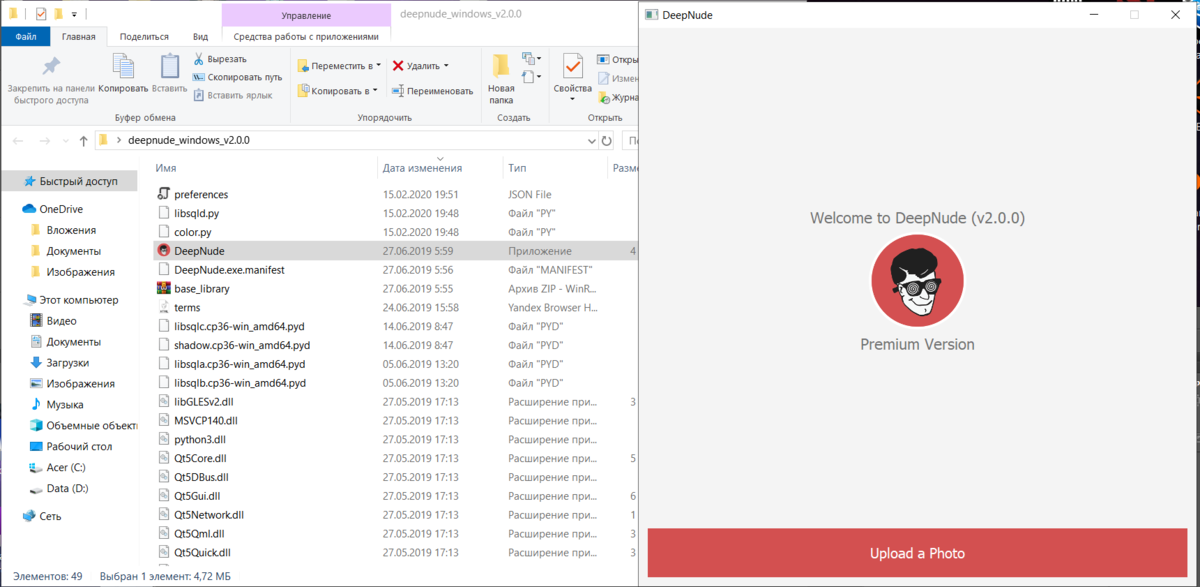Select the libsqld.py file

coord(196,213)
